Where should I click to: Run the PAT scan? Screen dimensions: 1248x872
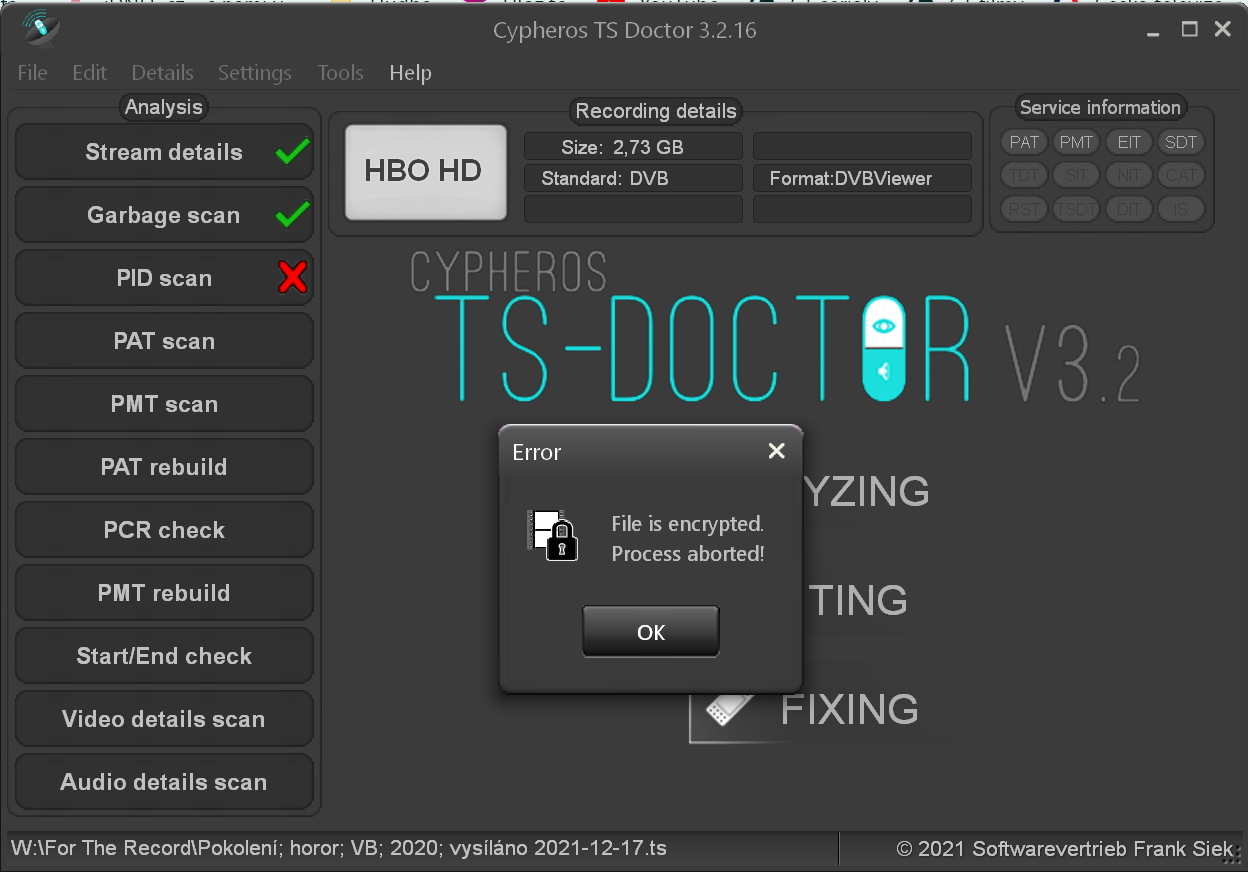click(x=164, y=341)
